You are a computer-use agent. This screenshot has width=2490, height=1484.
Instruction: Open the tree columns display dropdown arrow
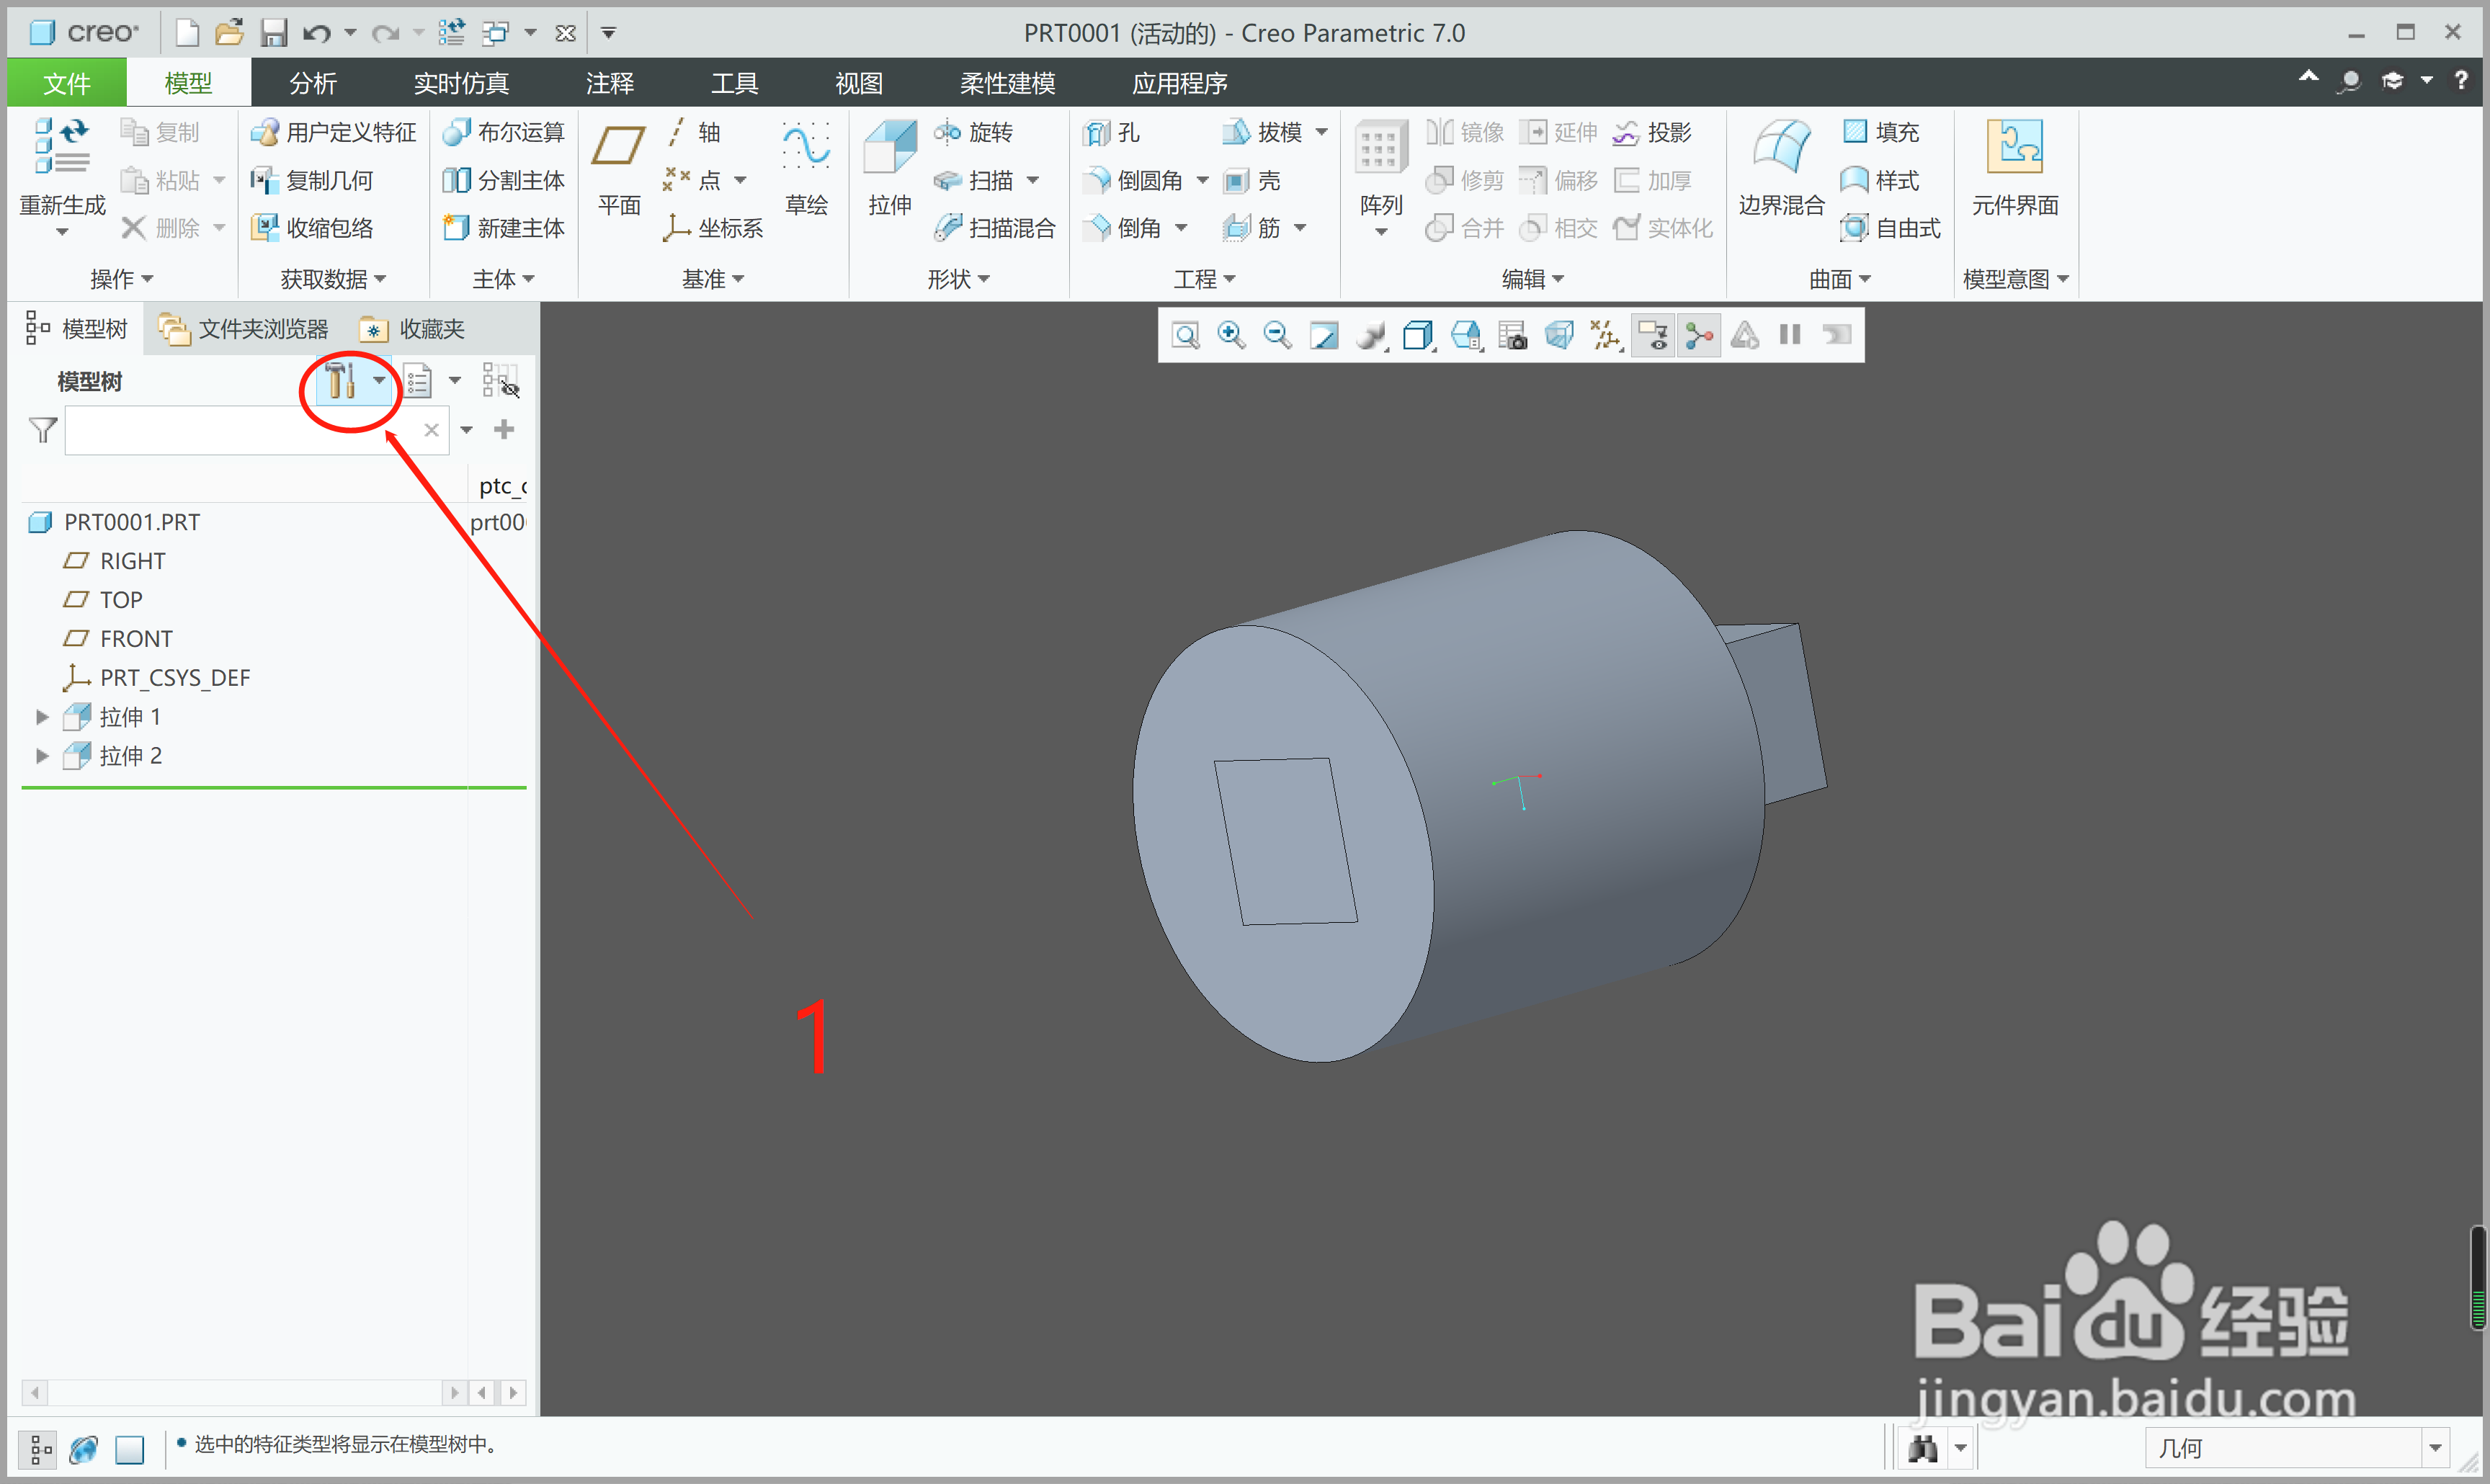click(x=454, y=380)
